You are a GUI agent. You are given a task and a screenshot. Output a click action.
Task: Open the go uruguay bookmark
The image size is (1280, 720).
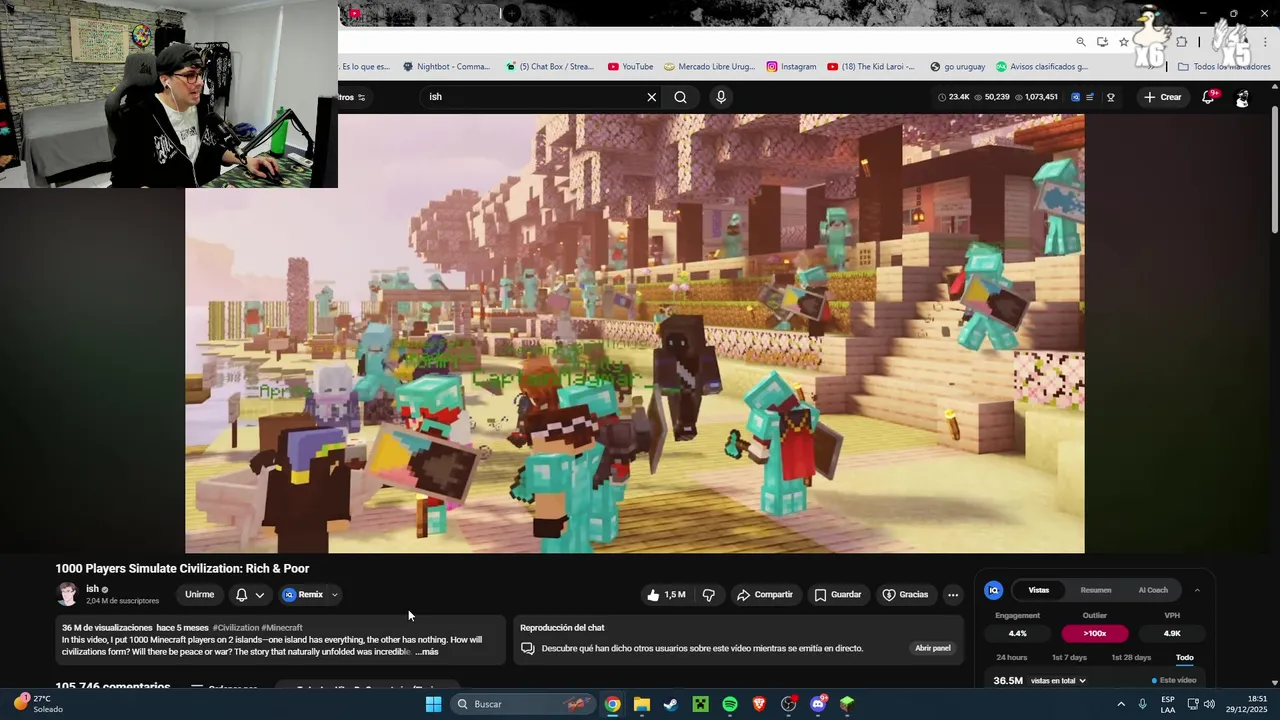coord(957,67)
